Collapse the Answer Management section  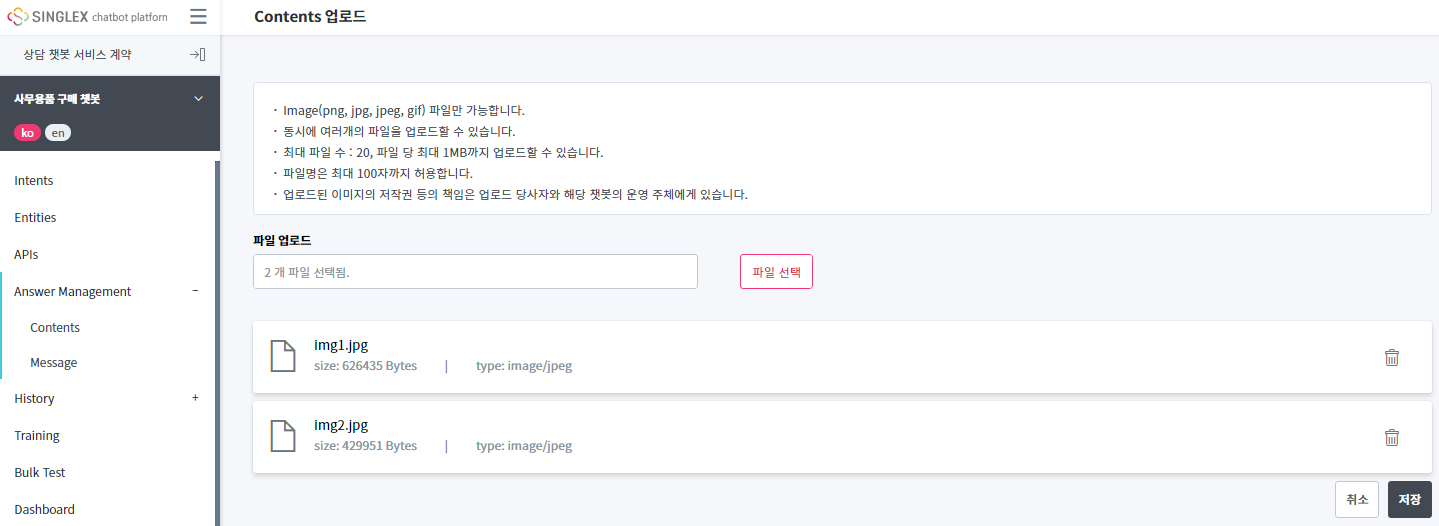[x=195, y=291]
